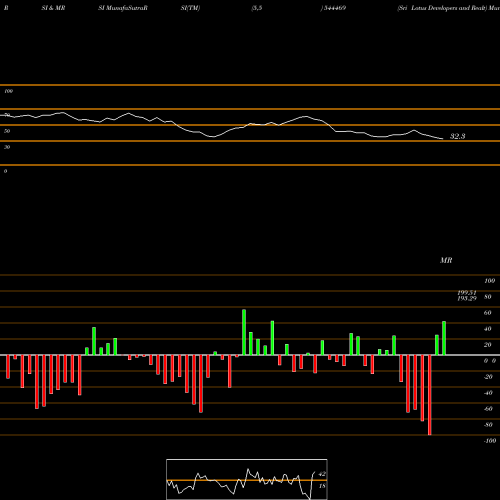
Task: Select the 199.51 price label
Action: click(x=467, y=293)
